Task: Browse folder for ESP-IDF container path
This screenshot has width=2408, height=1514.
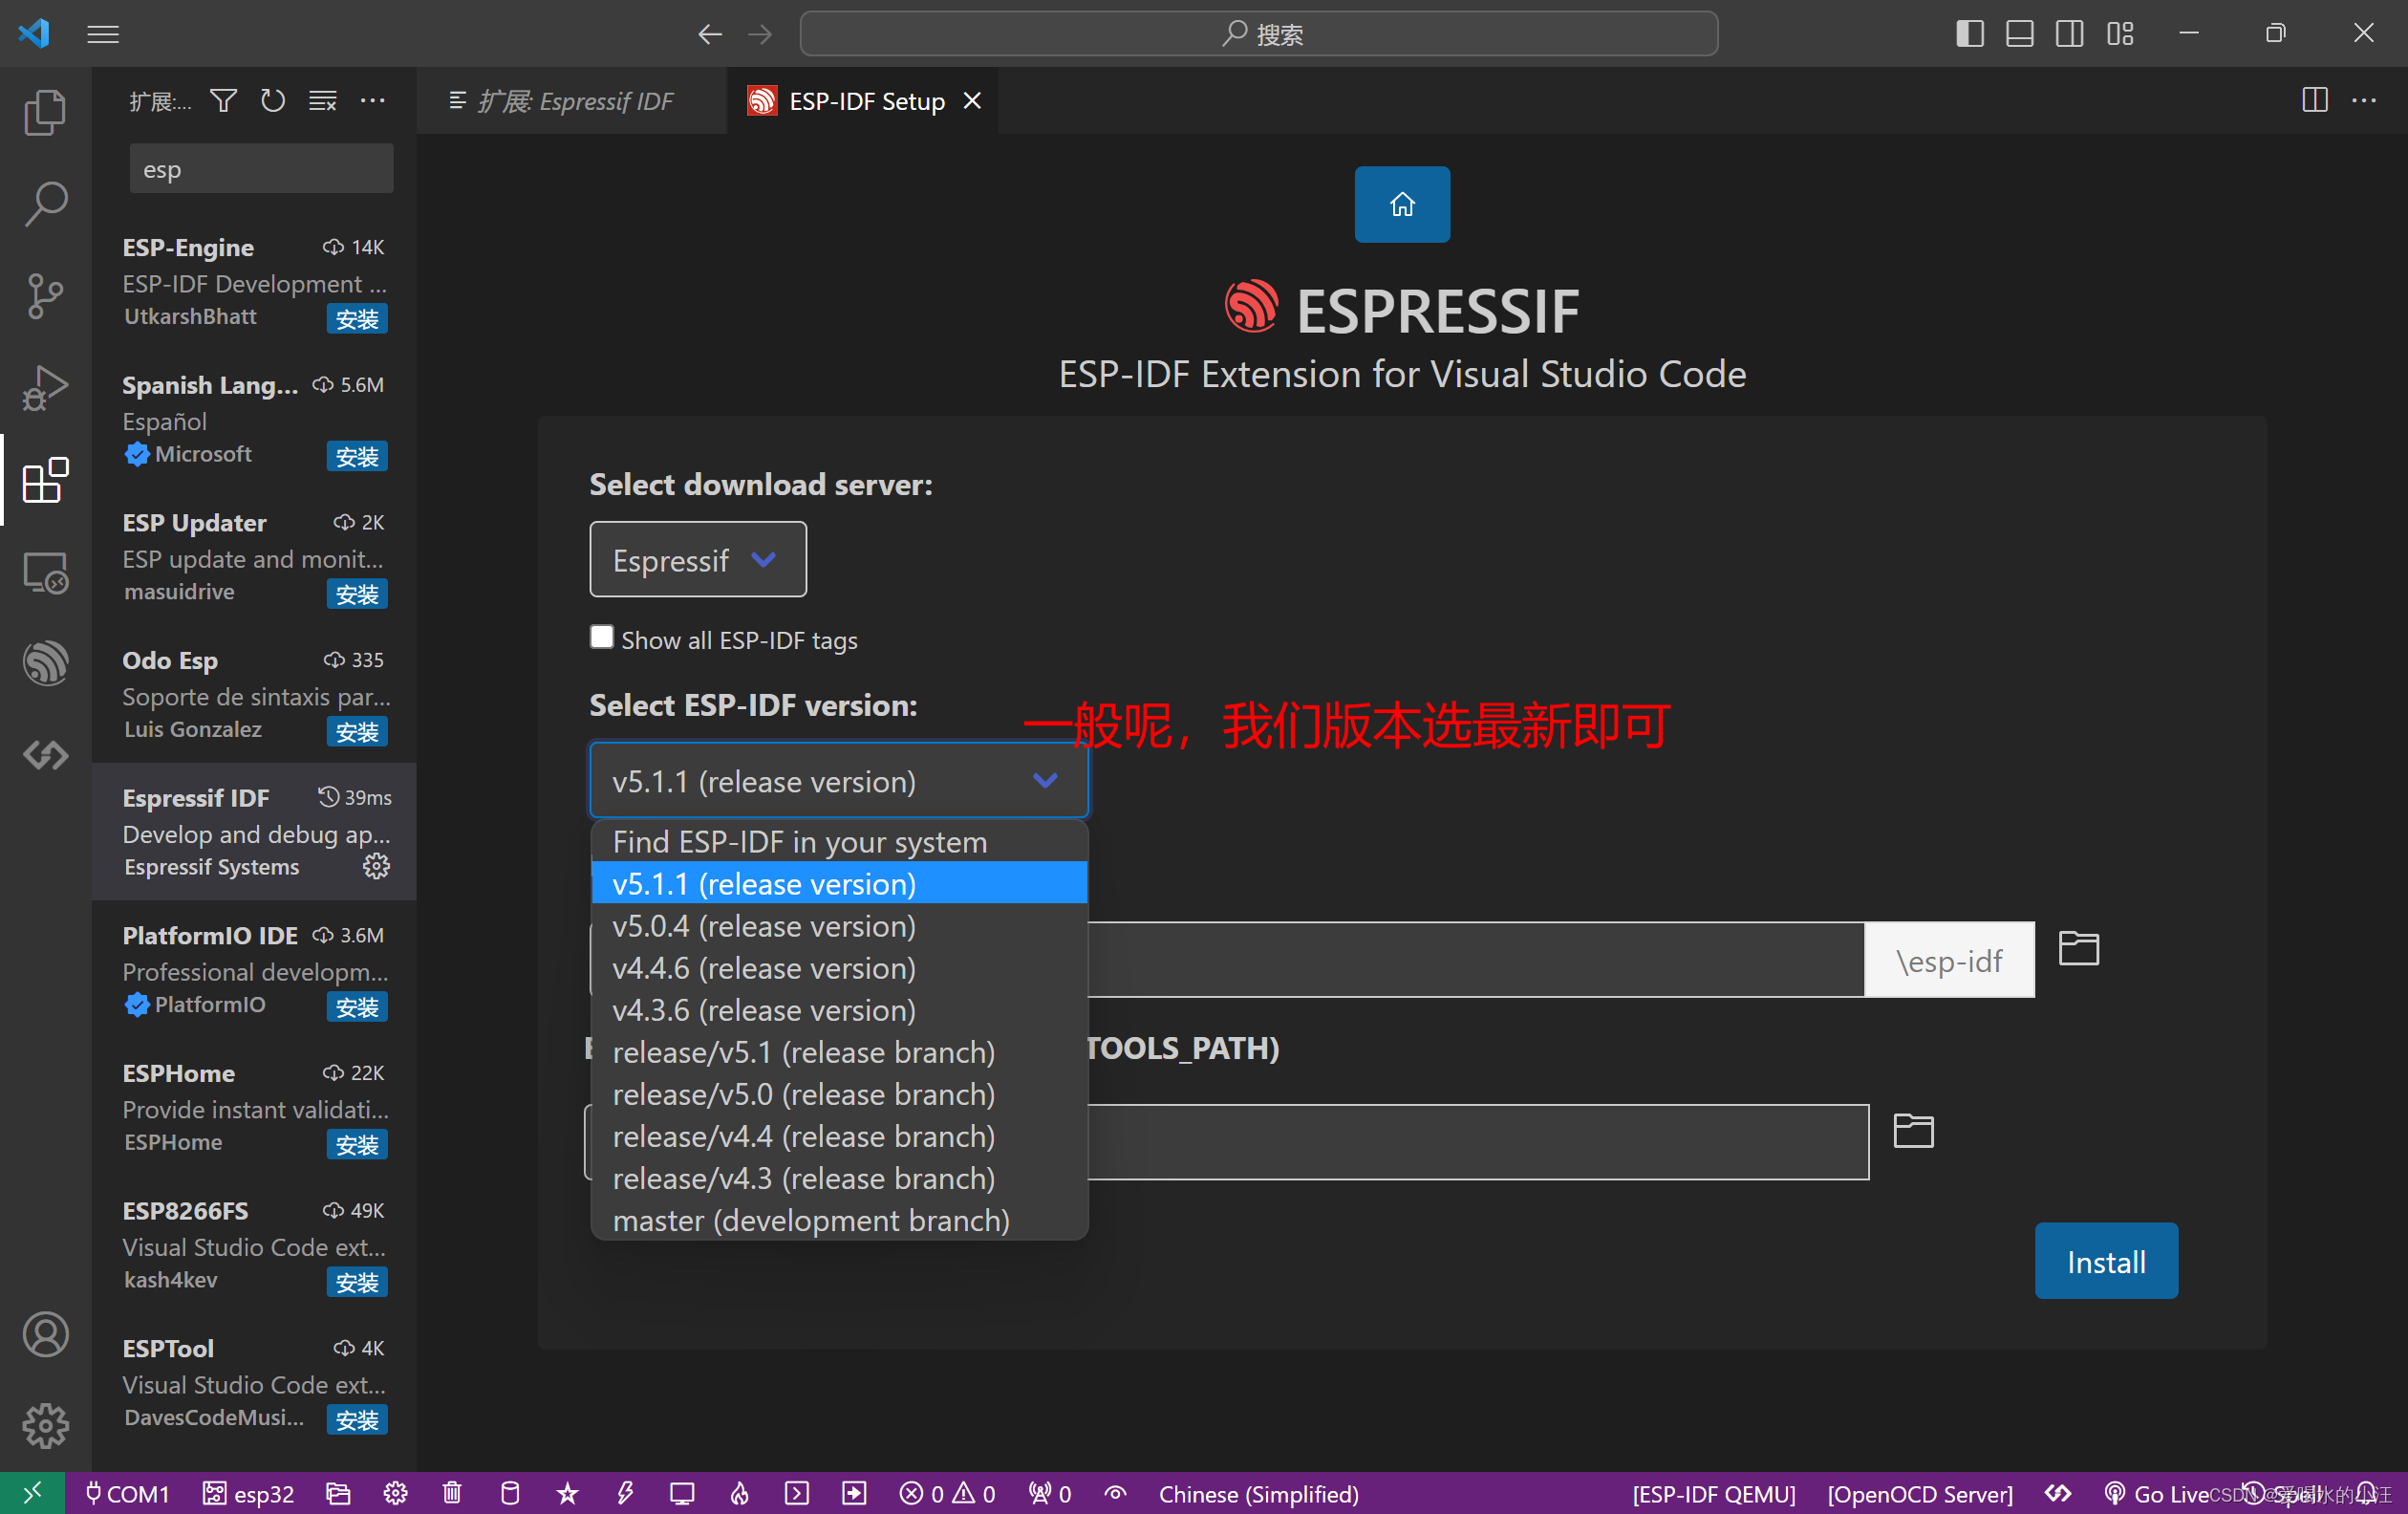Action: click(2078, 947)
